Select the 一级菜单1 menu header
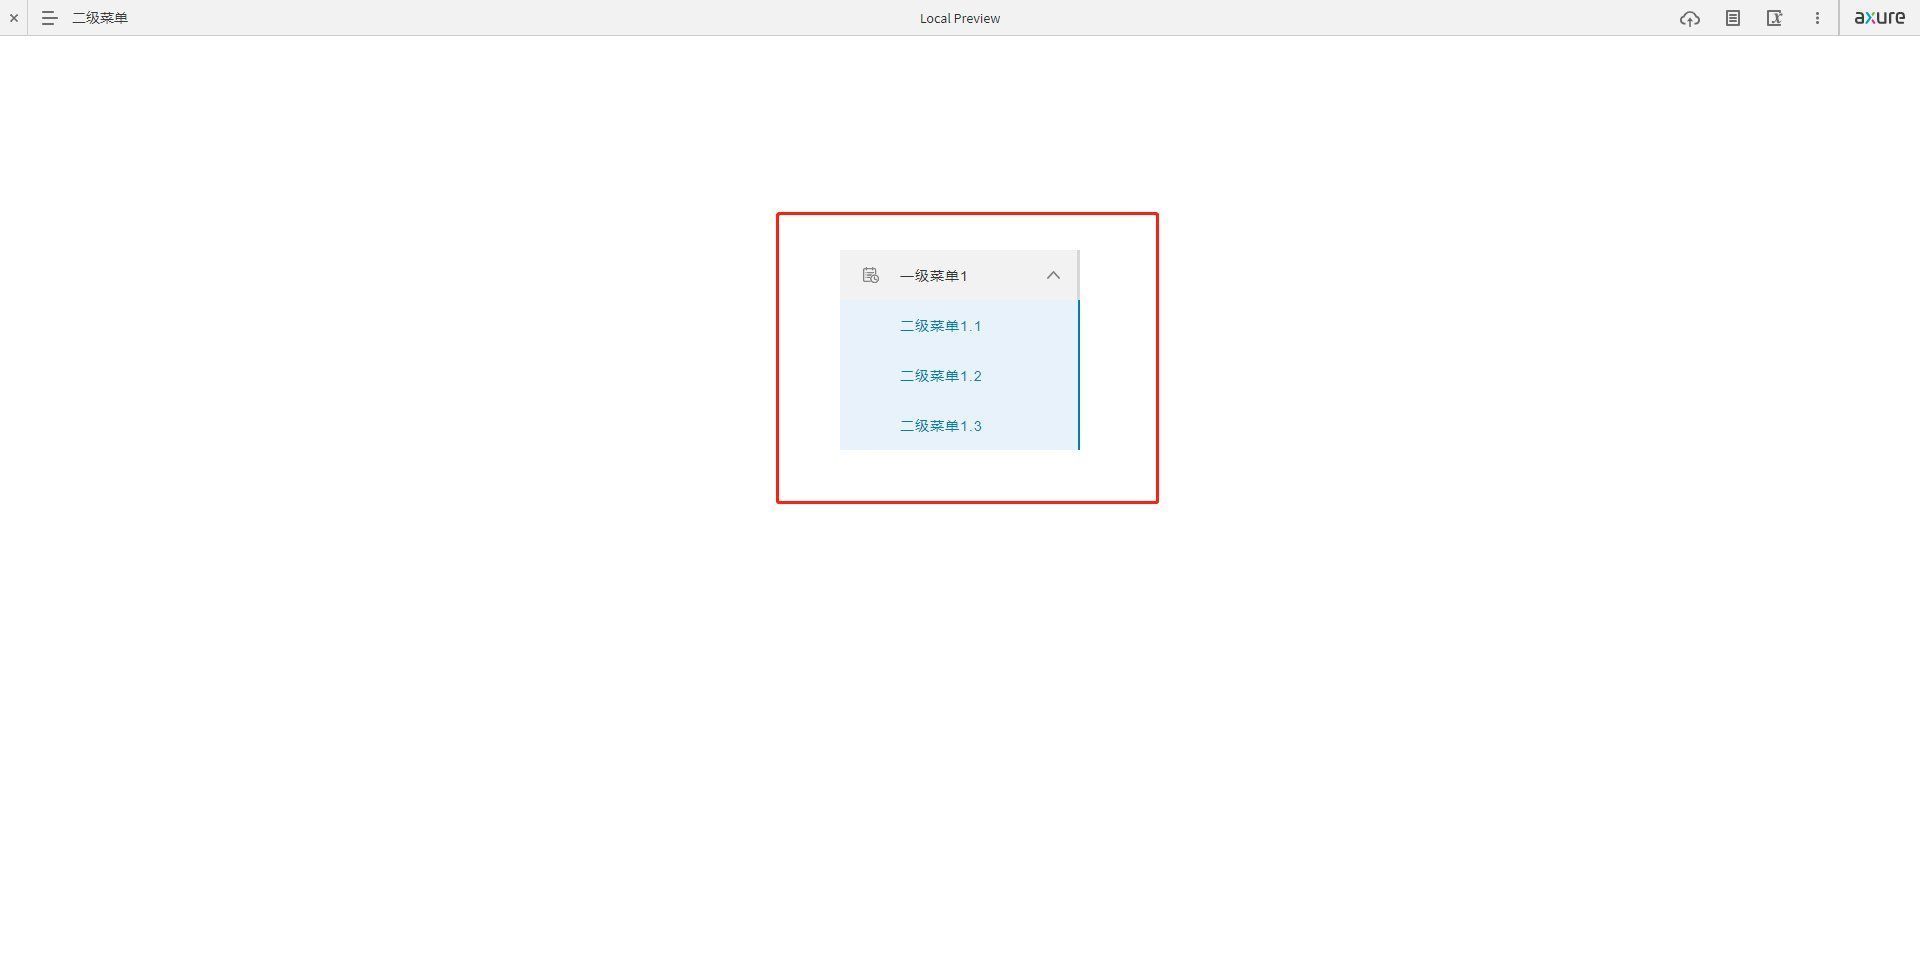Image resolution: width=1920 pixels, height=969 pixels. point(959,275)
